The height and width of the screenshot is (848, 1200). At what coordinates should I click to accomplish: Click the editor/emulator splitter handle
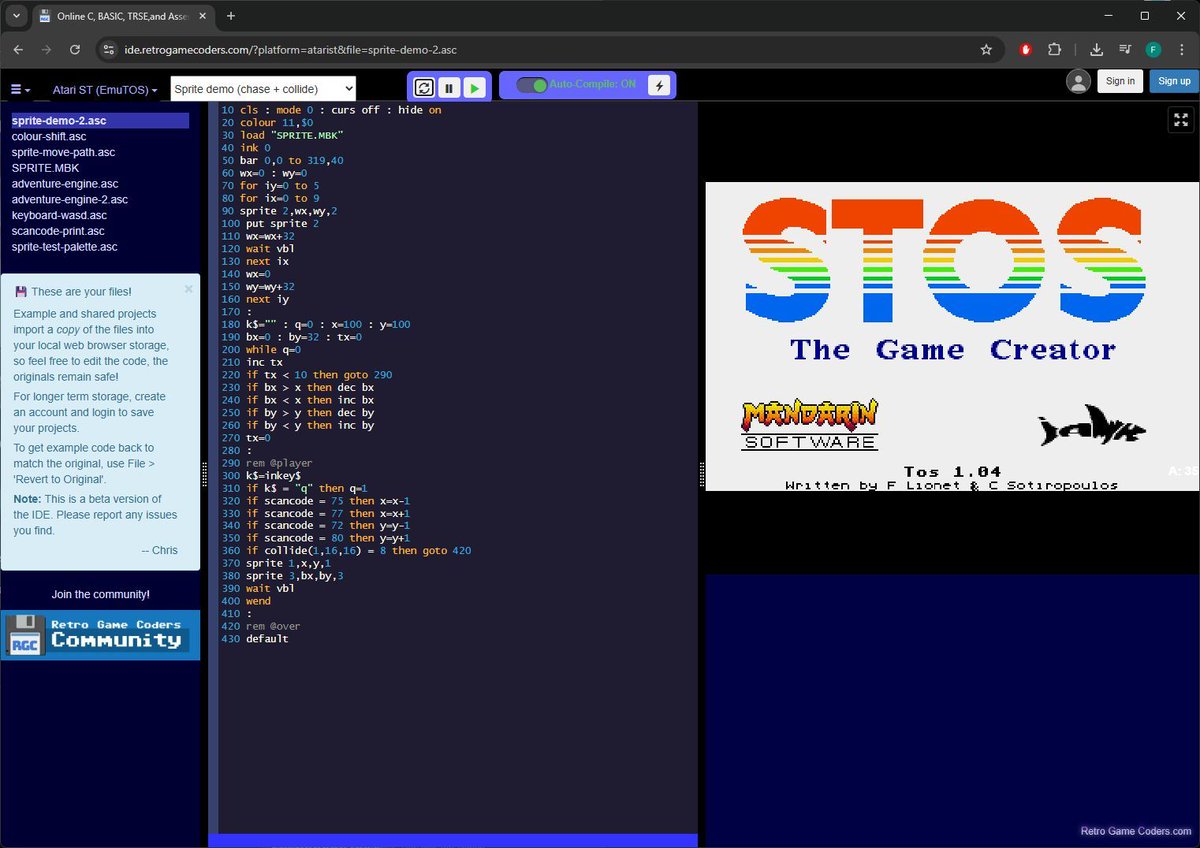coord(701,474)
